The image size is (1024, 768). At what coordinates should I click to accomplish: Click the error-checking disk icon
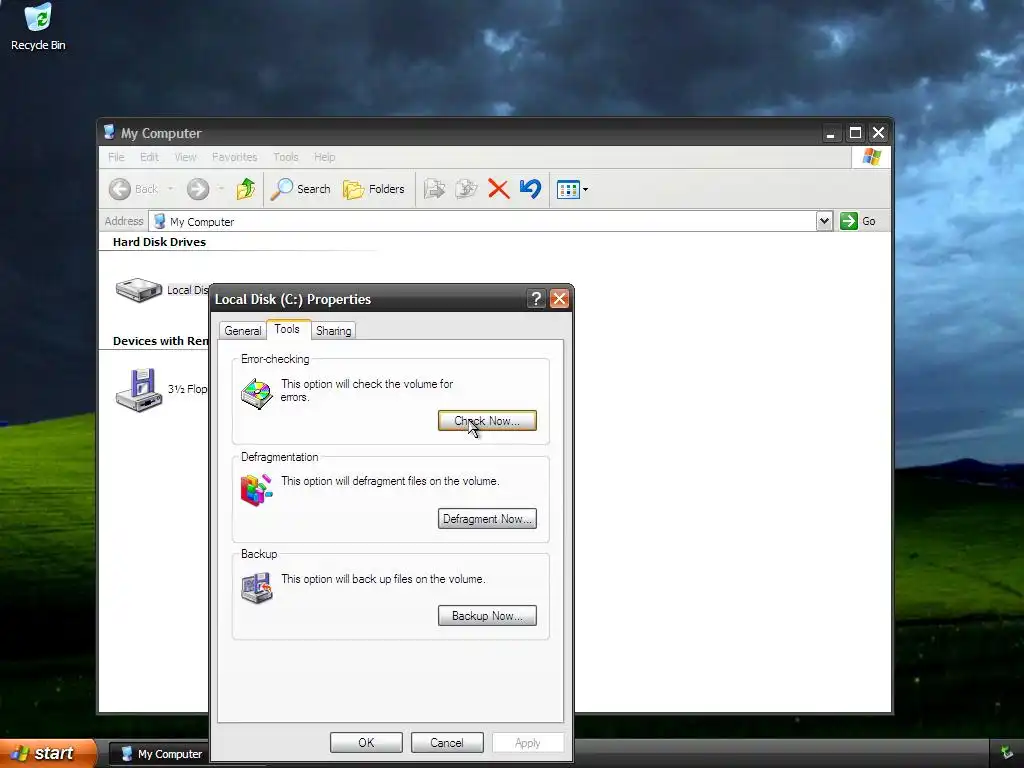click(257, 393)
